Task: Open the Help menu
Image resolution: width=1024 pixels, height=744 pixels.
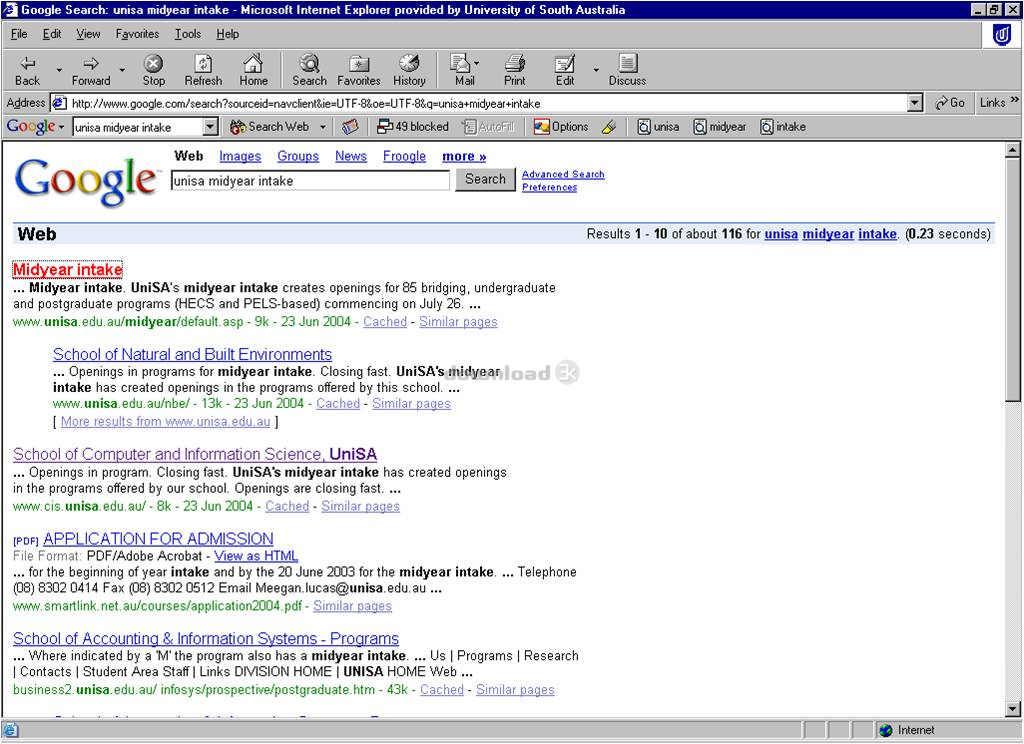Action: click(227, 34)
